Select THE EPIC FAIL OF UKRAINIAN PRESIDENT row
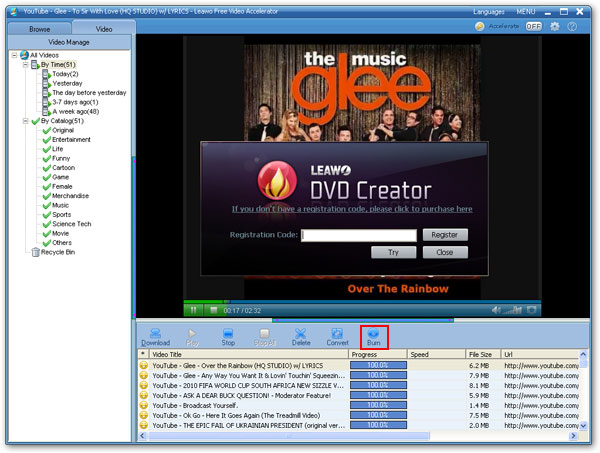Viewport: 600px width, 453px height. (359, 425)
